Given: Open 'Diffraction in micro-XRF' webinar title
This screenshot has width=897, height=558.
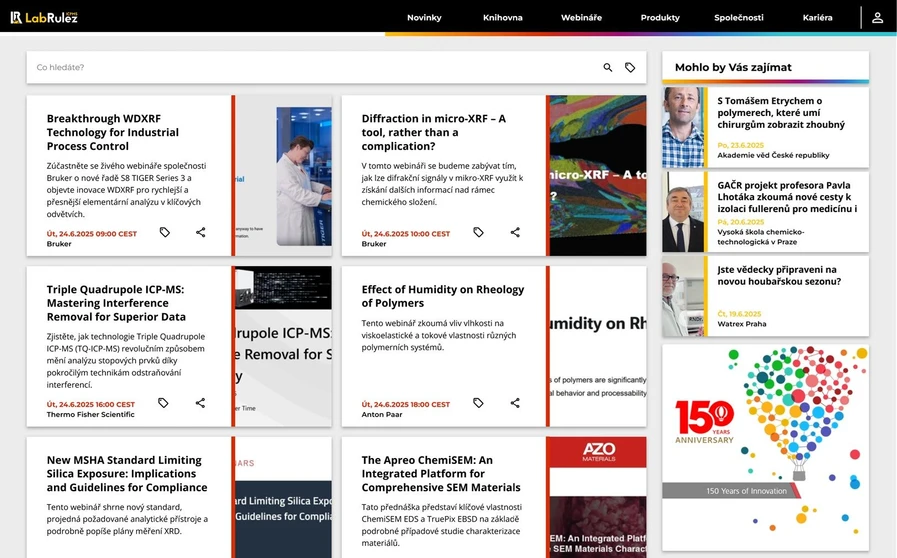Looking at the screenshot, I should pyautogui.click(x=434, y=132).
